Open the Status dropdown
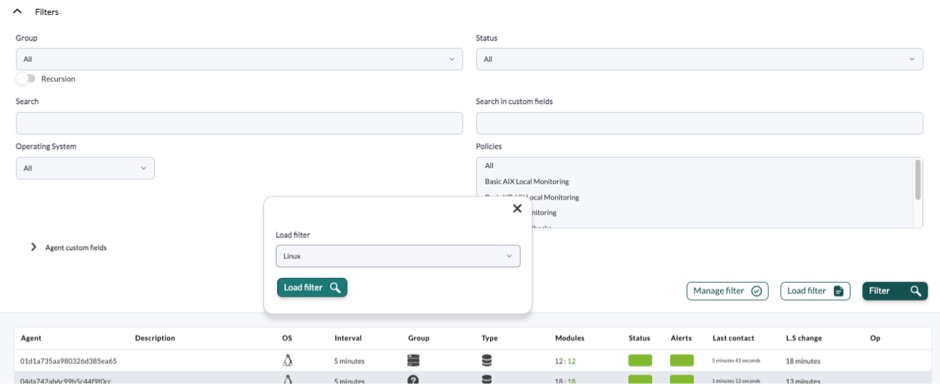This screenshot has width=940, height=384. pos(699,59)
